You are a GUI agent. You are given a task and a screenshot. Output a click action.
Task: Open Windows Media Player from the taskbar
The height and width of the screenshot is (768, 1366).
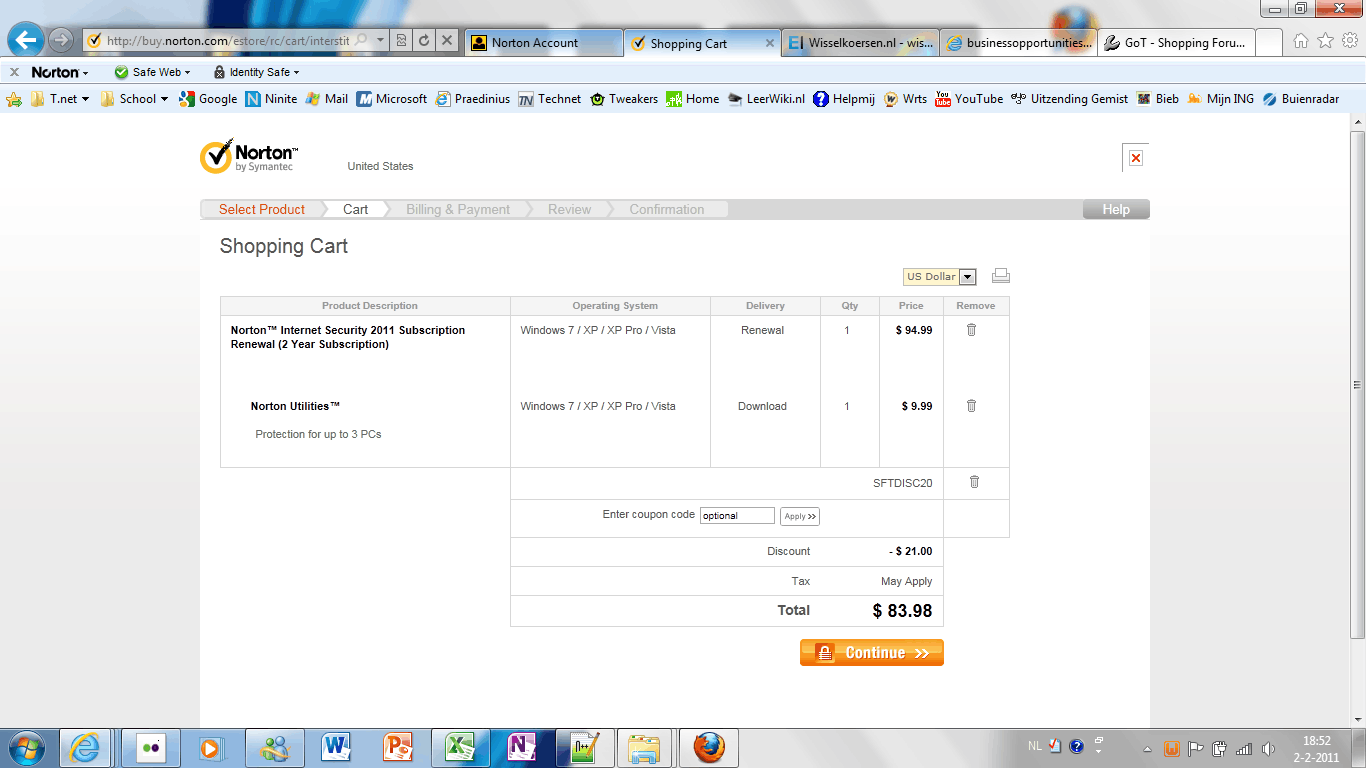(211, 747)
